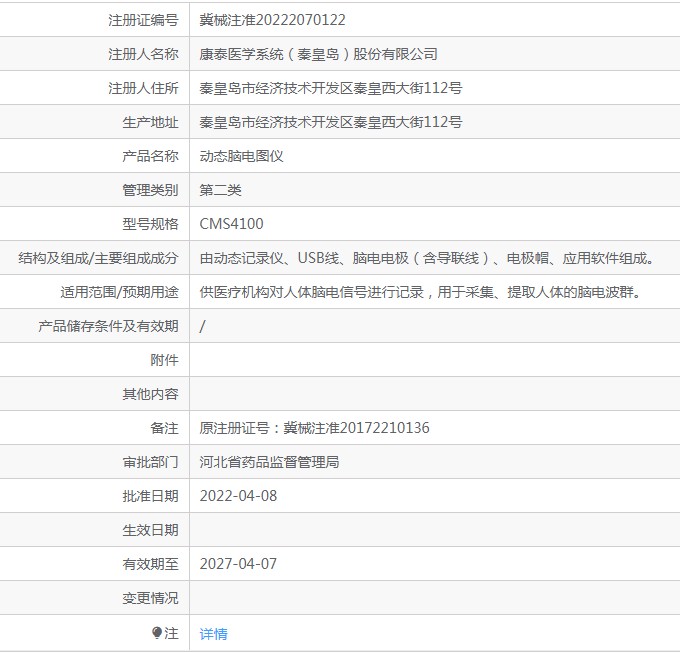680x653 pixels.
Task: Select the address in the 注册人住所 row
Action: 331,88
